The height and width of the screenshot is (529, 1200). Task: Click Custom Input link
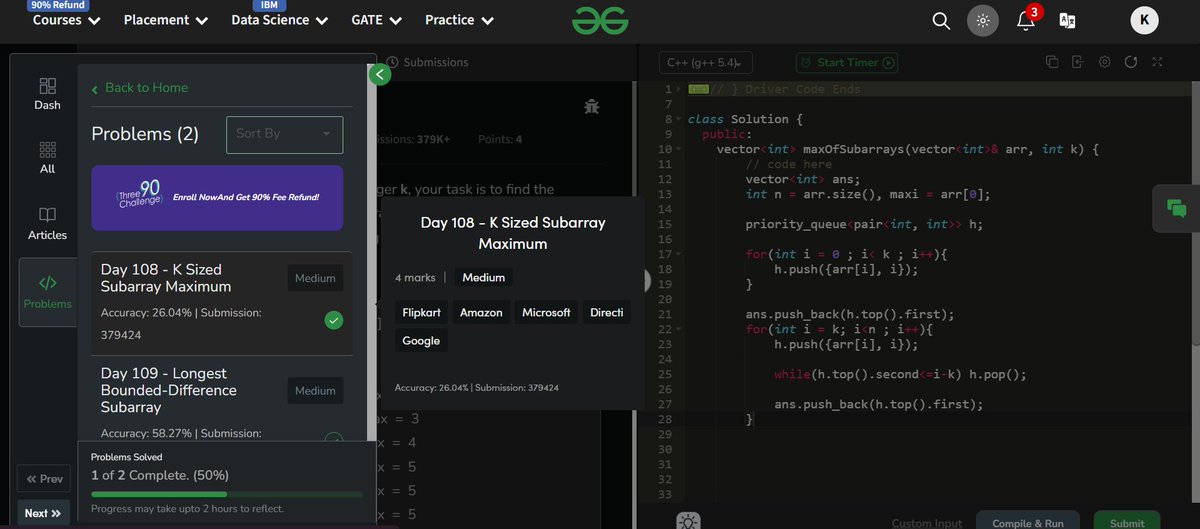927,523
